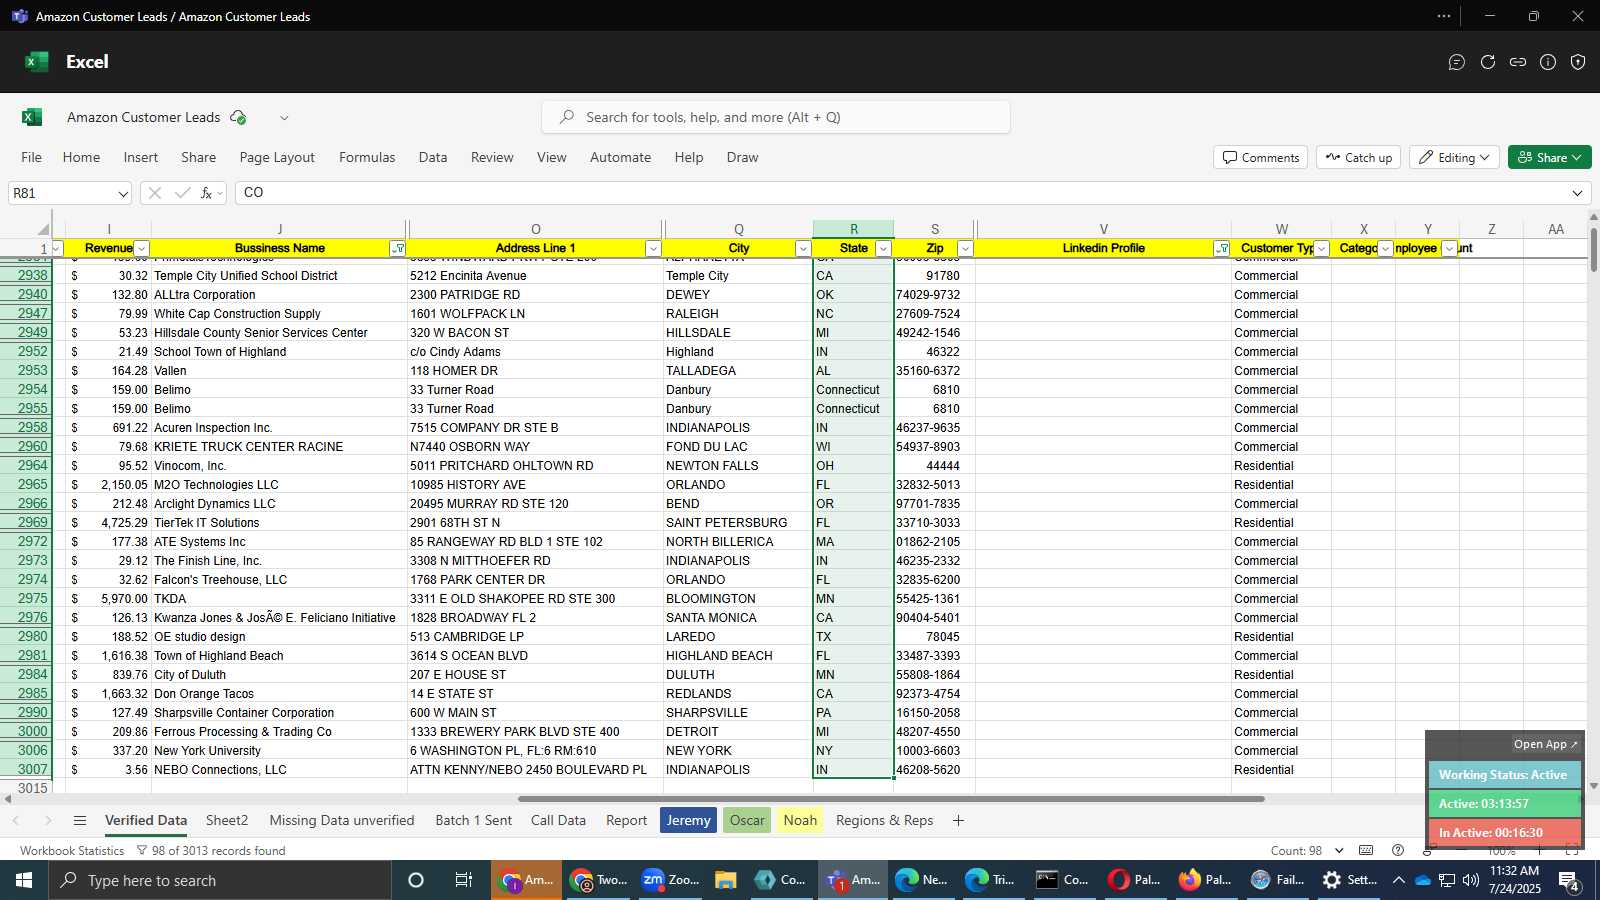Select the column R header

(x=853, y=229)
